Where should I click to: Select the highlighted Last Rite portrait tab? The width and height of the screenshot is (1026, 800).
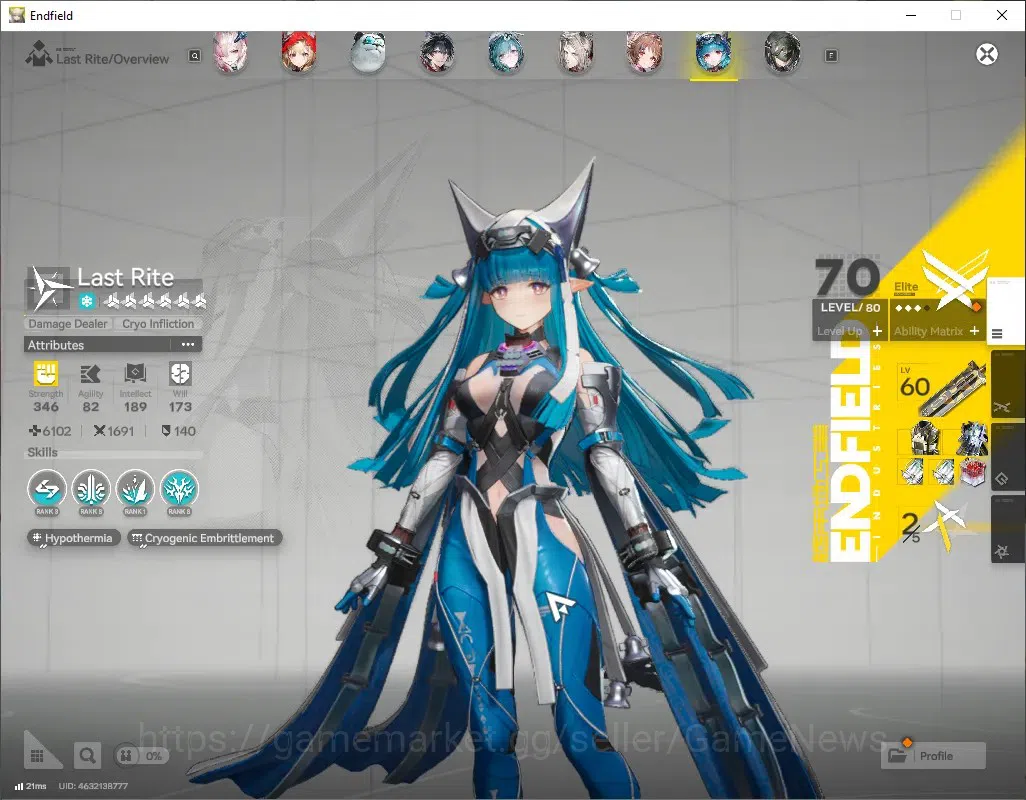pyautogui.click(x=714, y=55)
